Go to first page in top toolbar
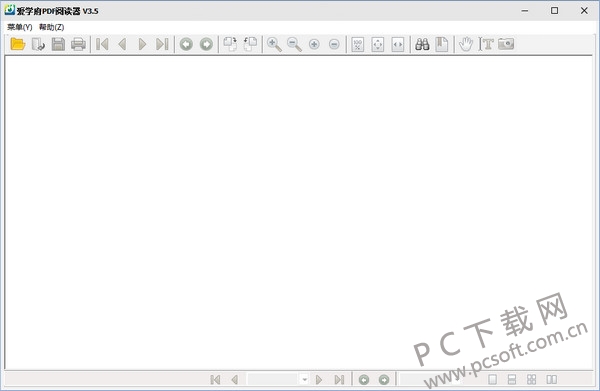This screenshot has height=391, width=600. click(102, 44)
